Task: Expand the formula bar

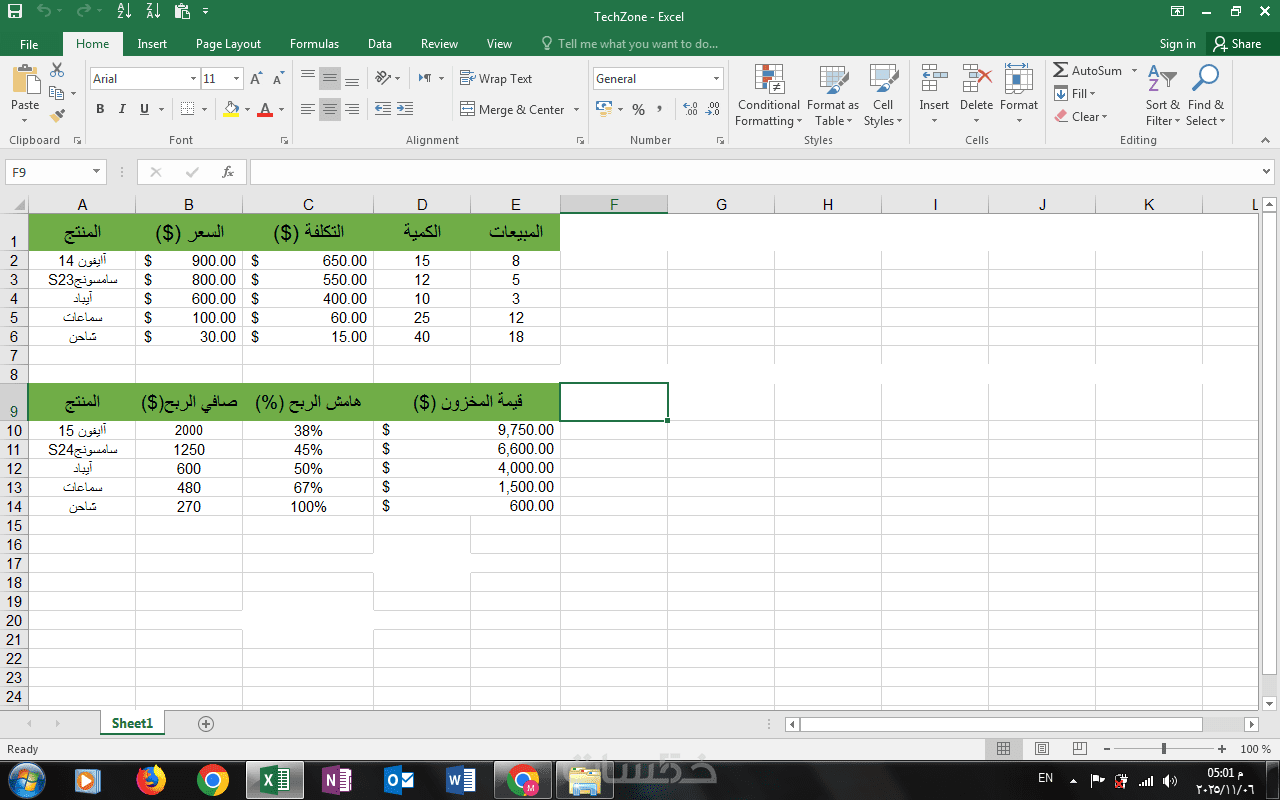Action: [1267, 172]
